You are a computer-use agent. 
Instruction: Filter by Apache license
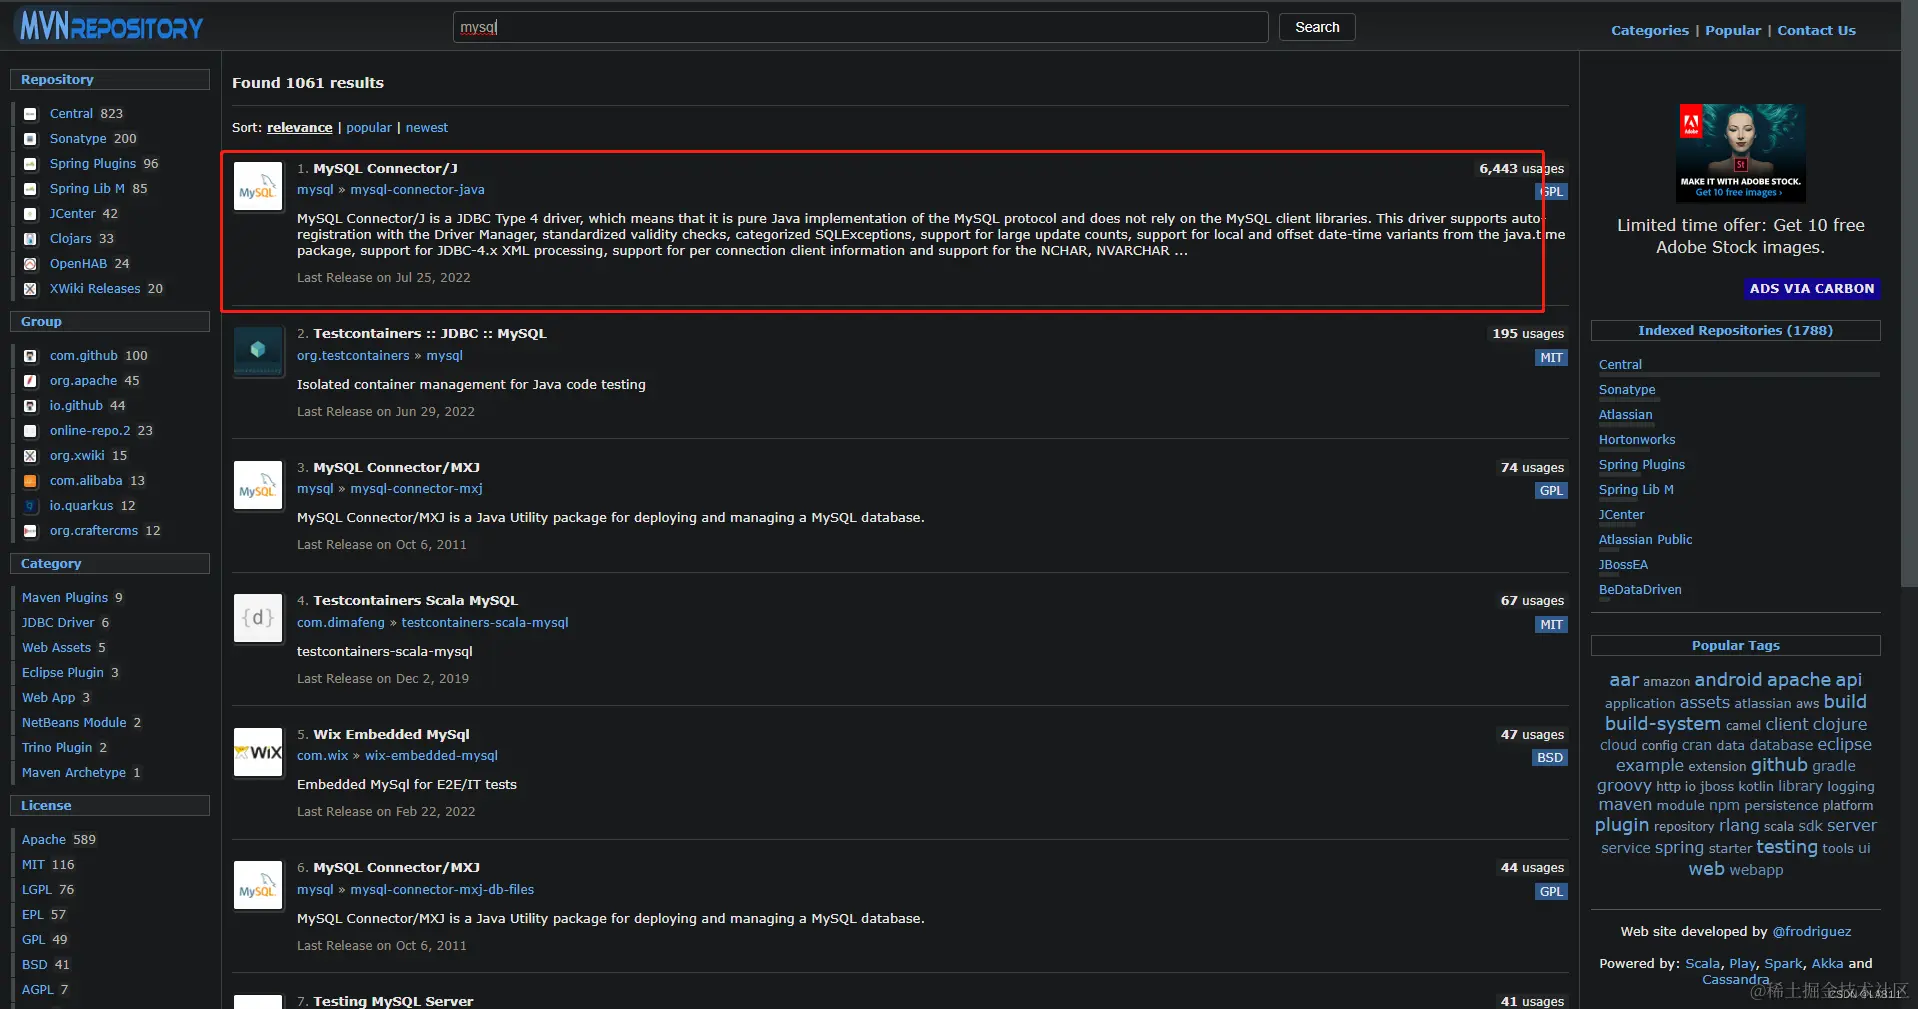click(44, 840)
